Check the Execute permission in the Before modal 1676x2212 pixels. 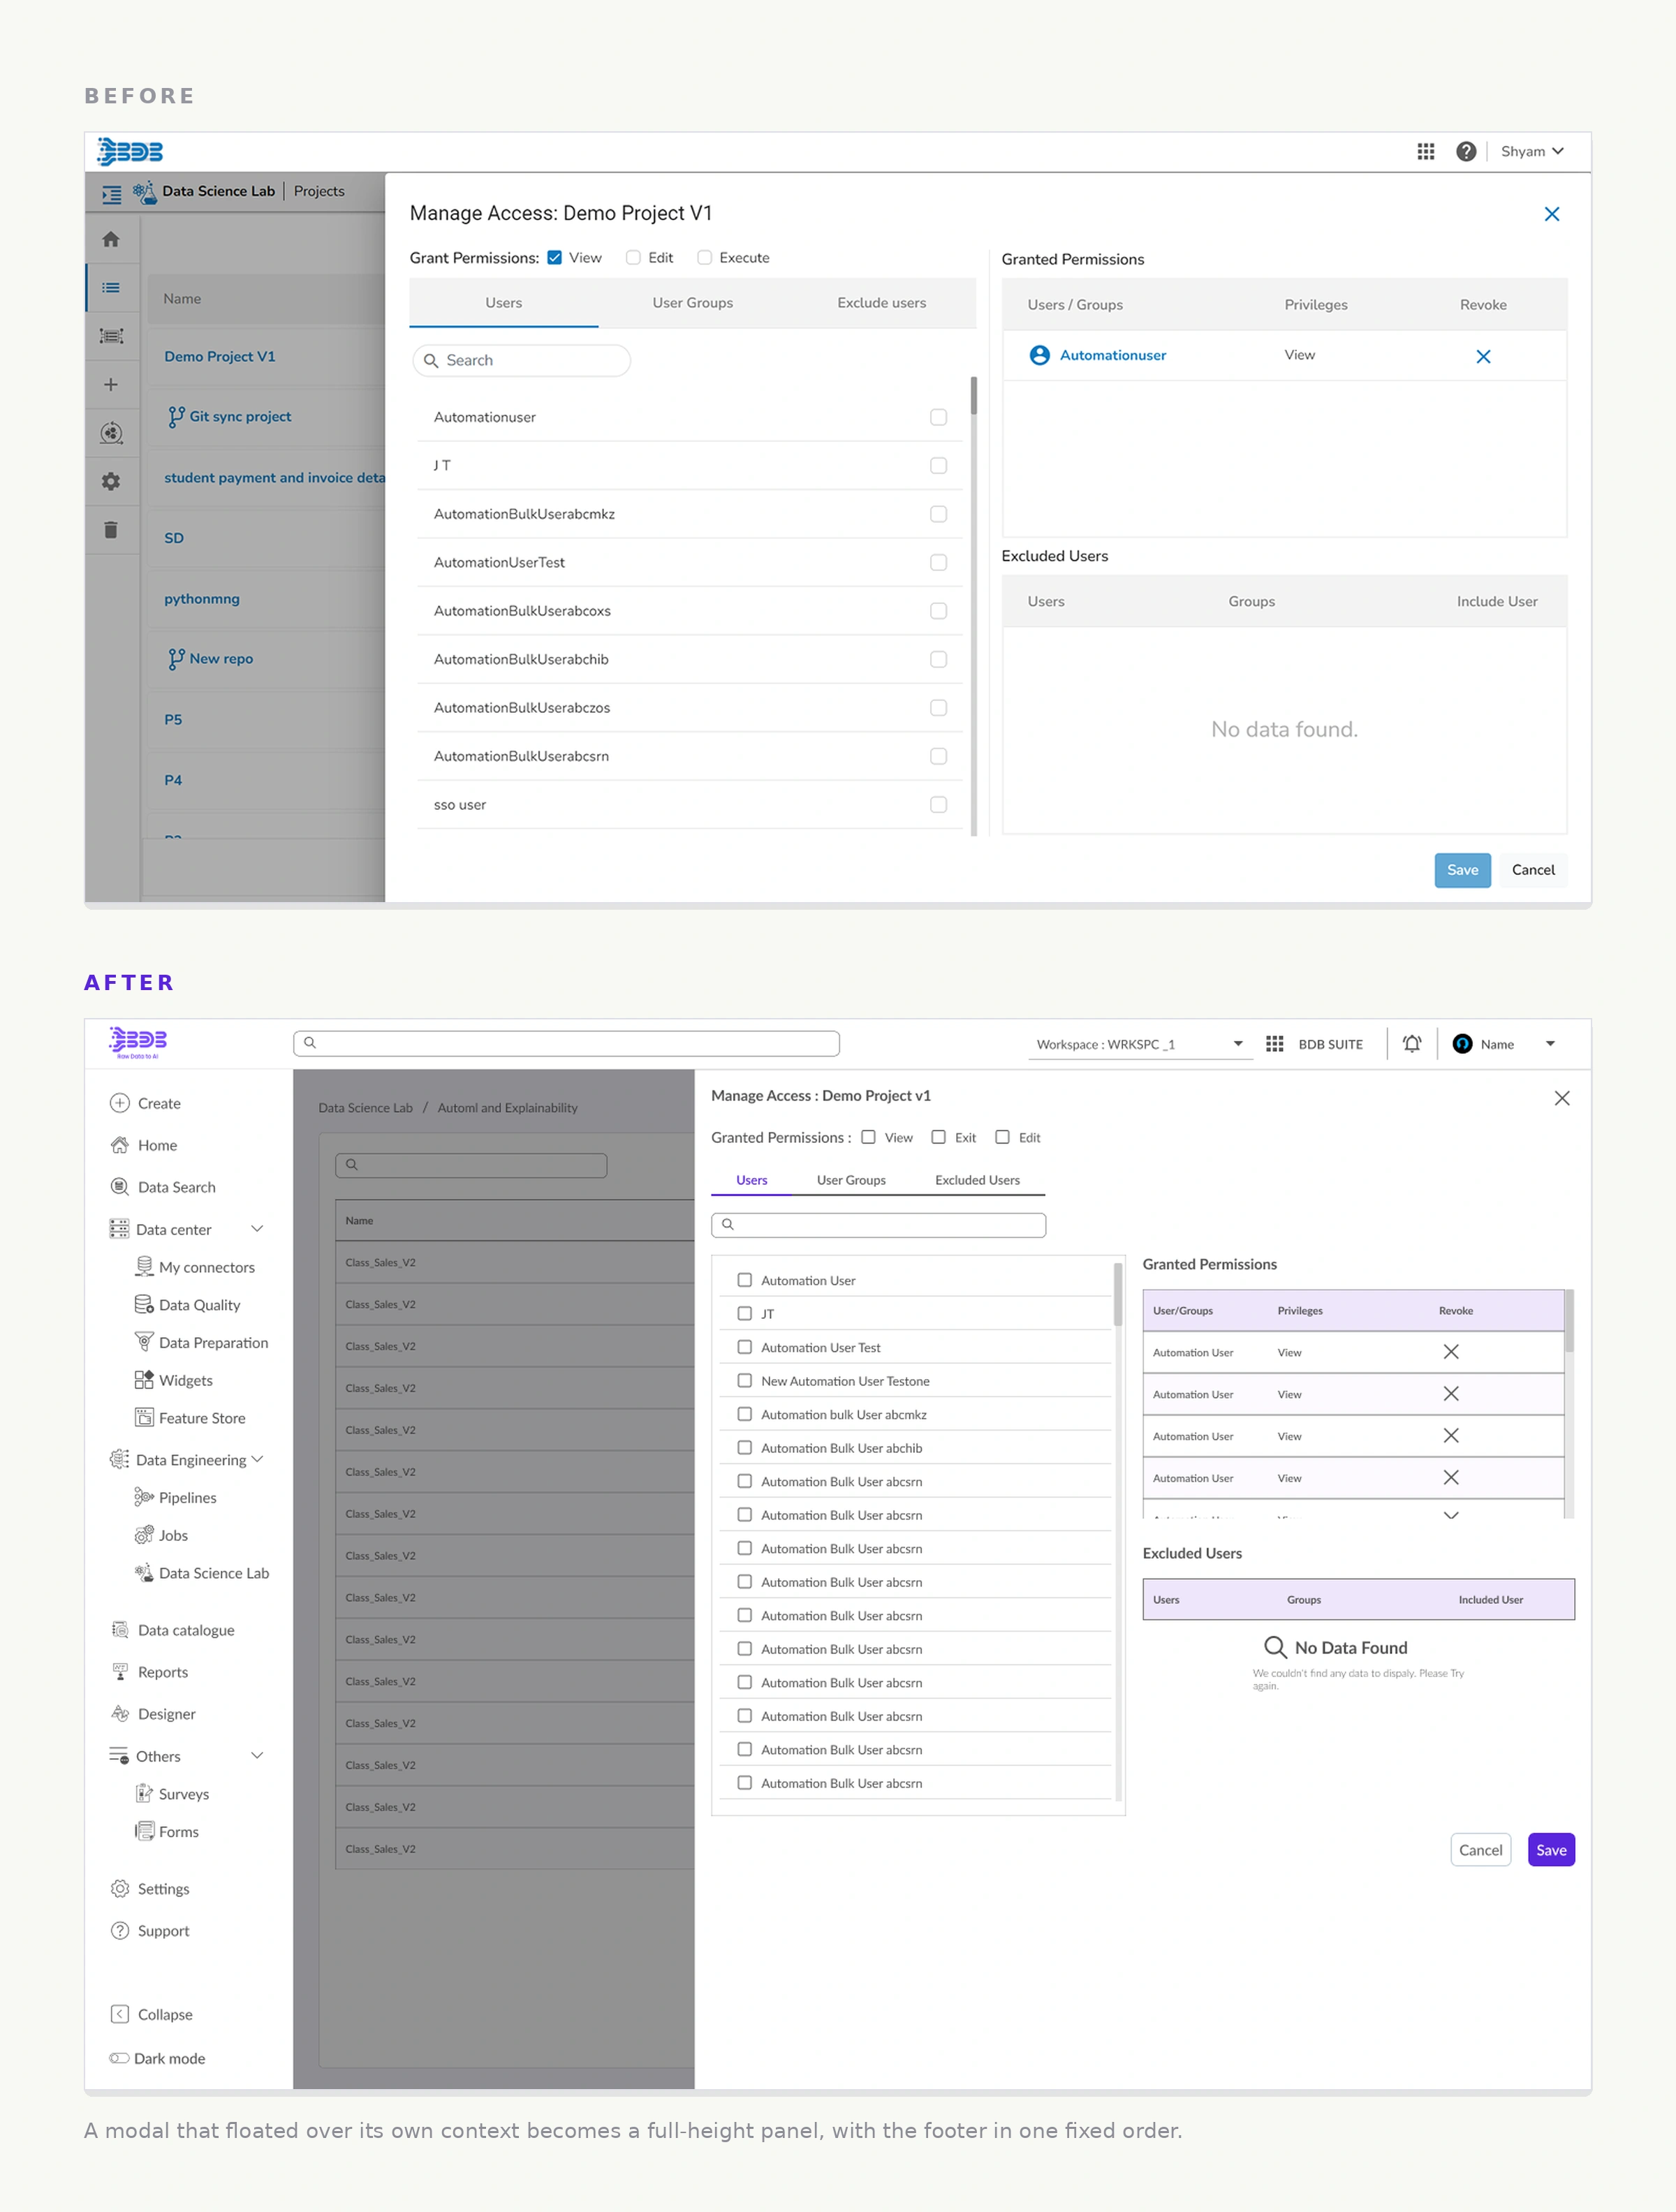pyautogui.click(x=704, y=258)
